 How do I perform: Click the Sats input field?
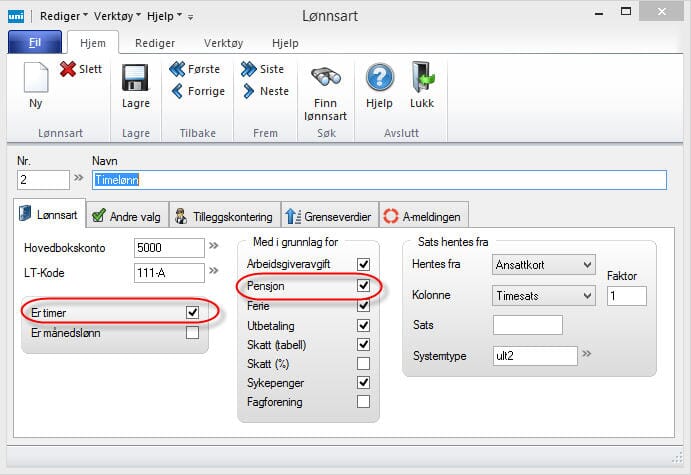click(x=528, y=325)
